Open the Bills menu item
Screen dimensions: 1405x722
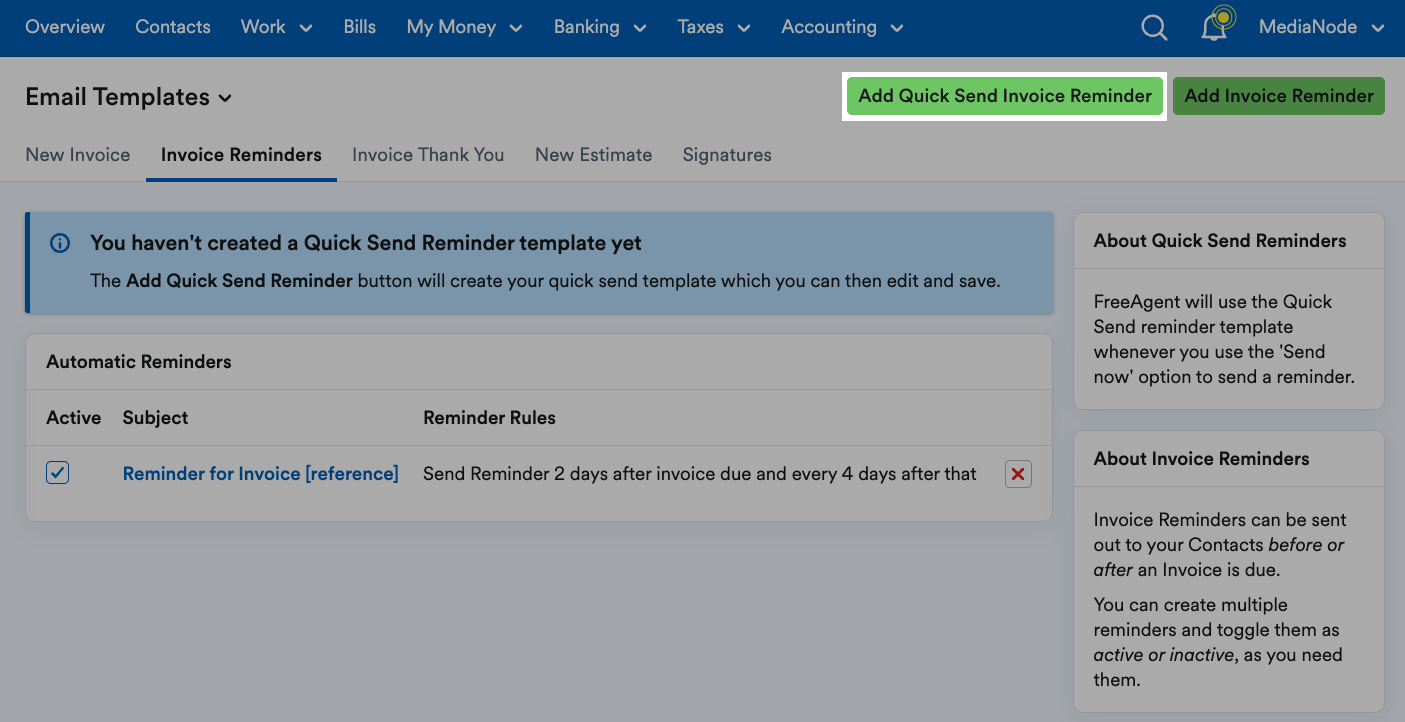[x=360, y=27]
